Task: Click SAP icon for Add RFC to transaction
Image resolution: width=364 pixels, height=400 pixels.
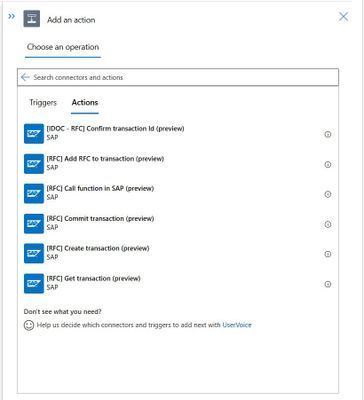Action: (34, 164)
